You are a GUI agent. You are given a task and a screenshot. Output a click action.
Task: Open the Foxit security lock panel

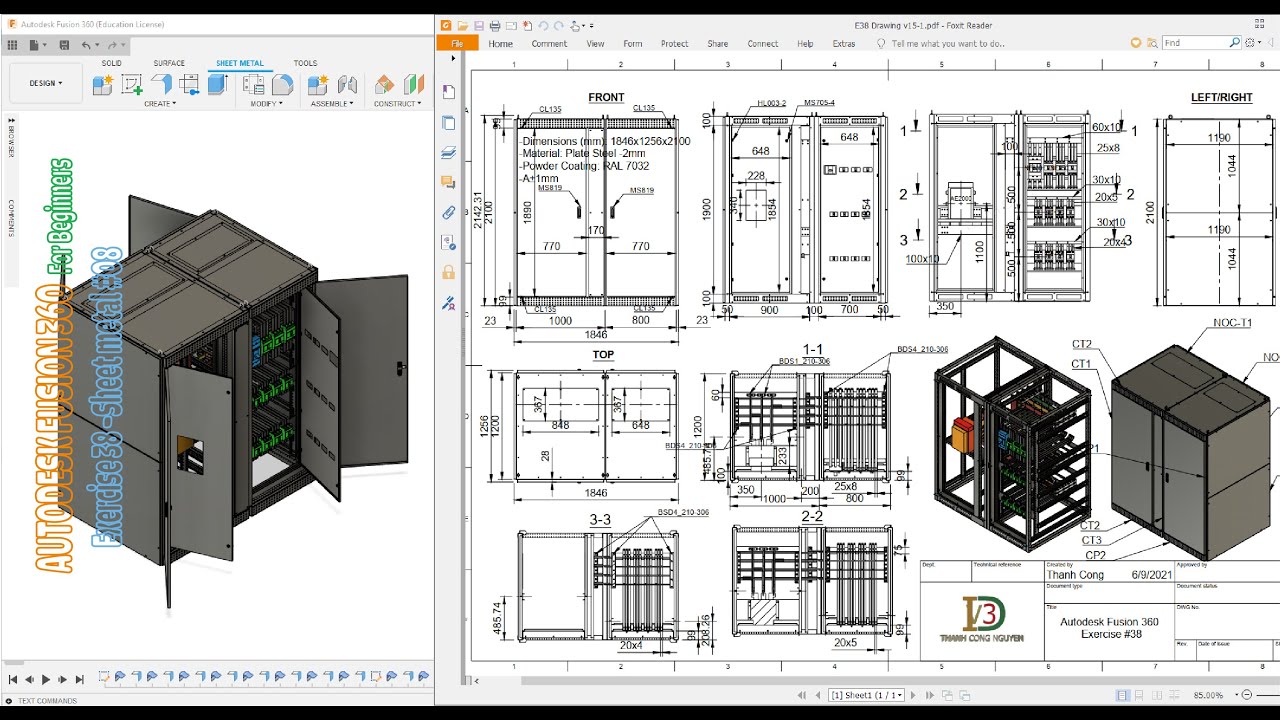coord(448,272)
